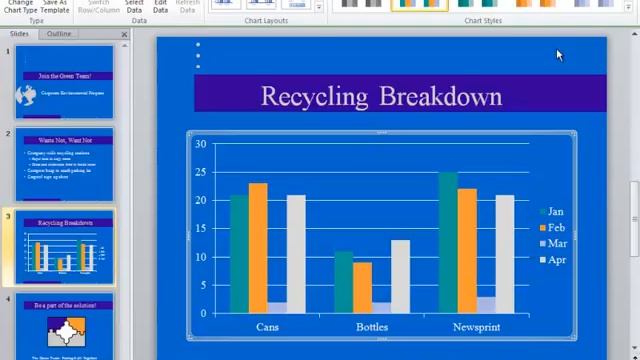Apply the grayscale chart style
The height and width of the screenshot is (360, 640).
click(361, 4)
